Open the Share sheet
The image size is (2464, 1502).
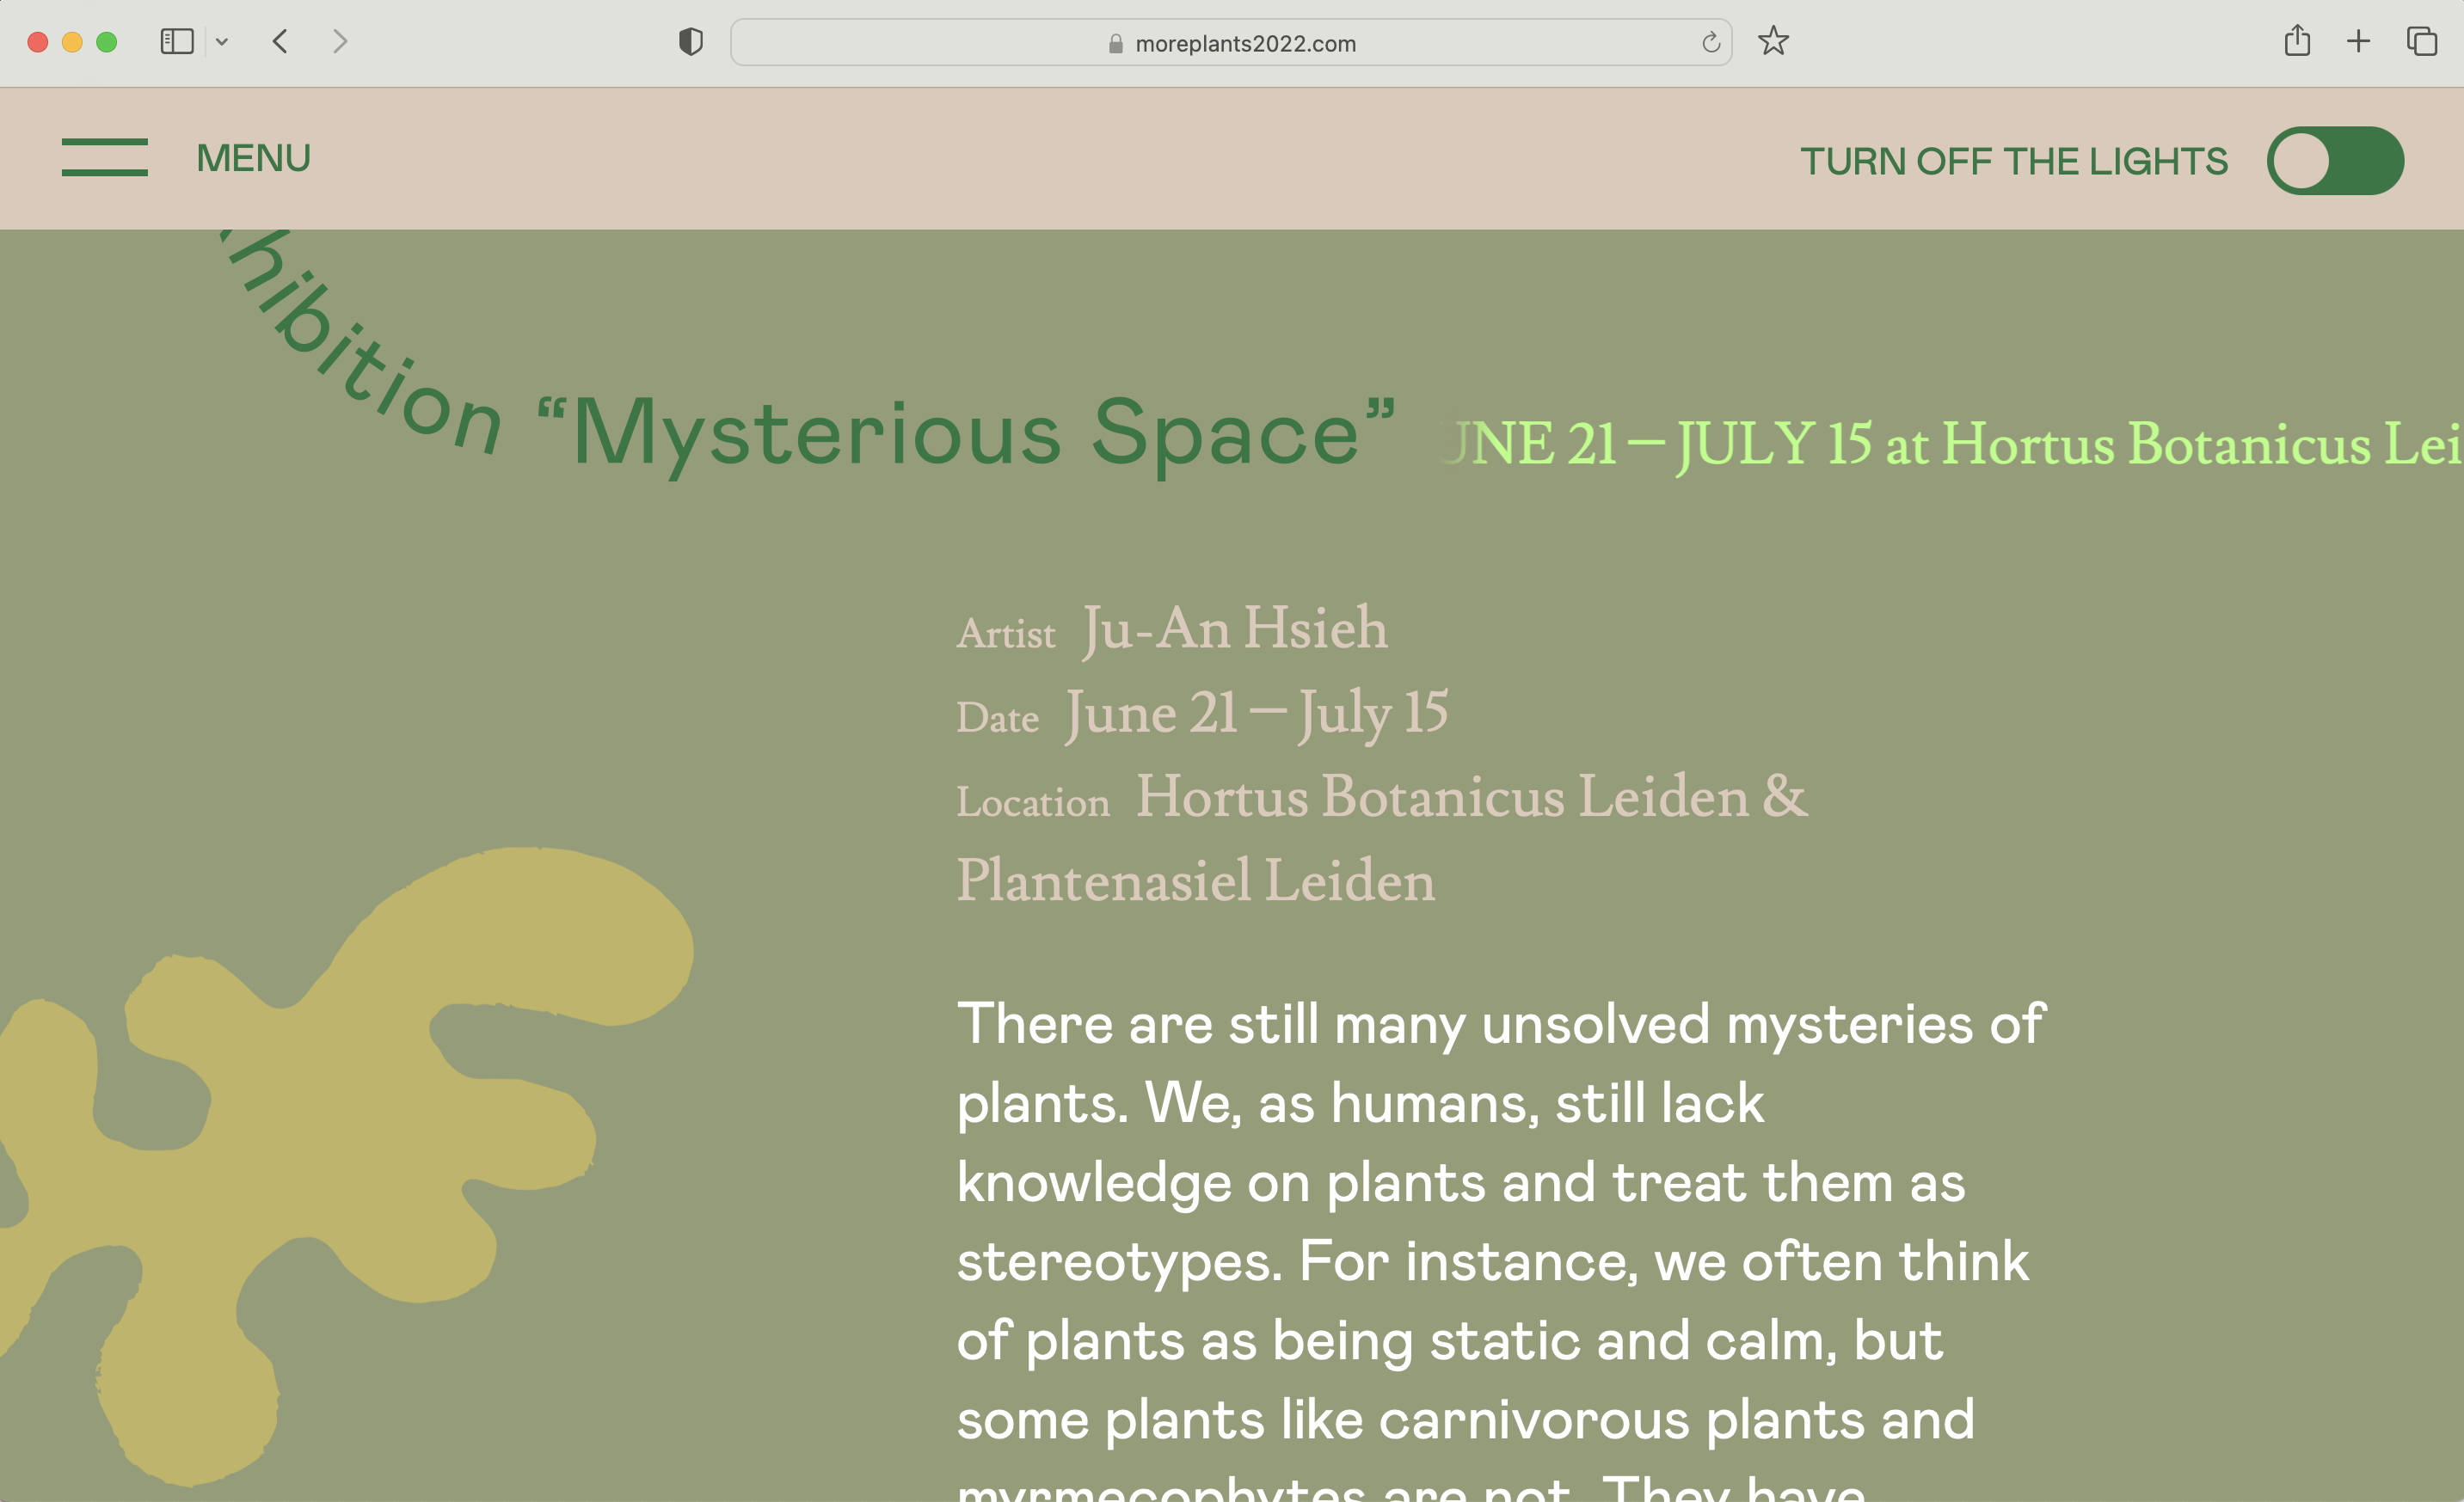tap(2297, 42)
